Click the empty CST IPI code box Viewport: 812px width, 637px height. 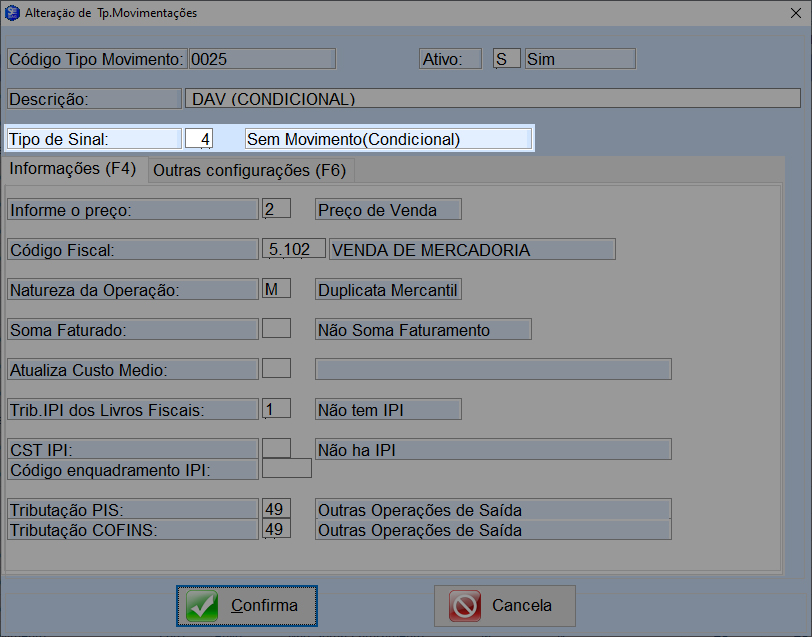click(x=275, y=449)
